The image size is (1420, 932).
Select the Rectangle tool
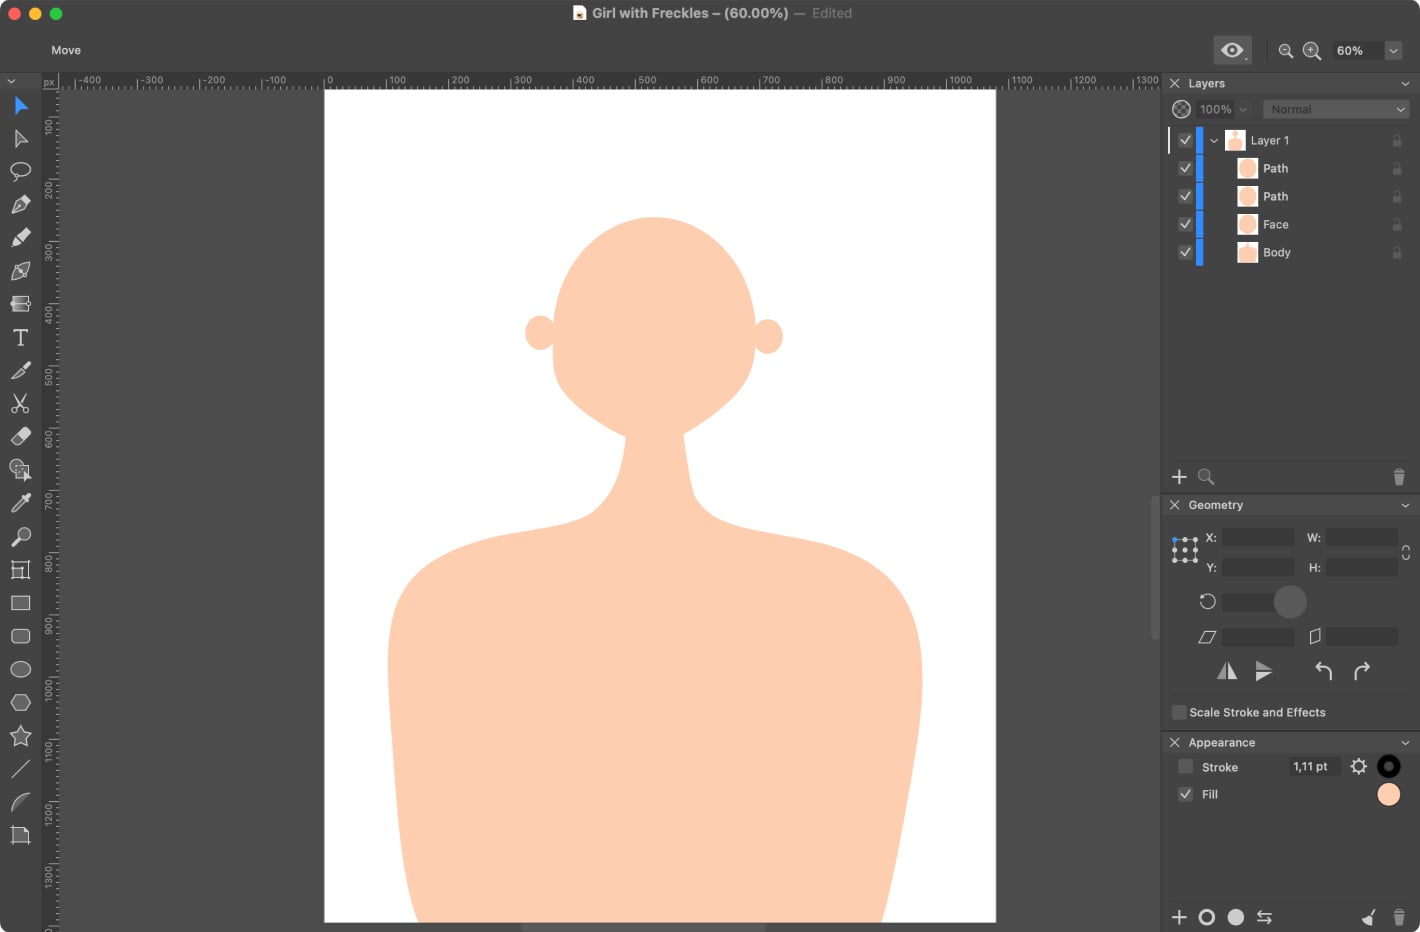(x=20, y=603)
